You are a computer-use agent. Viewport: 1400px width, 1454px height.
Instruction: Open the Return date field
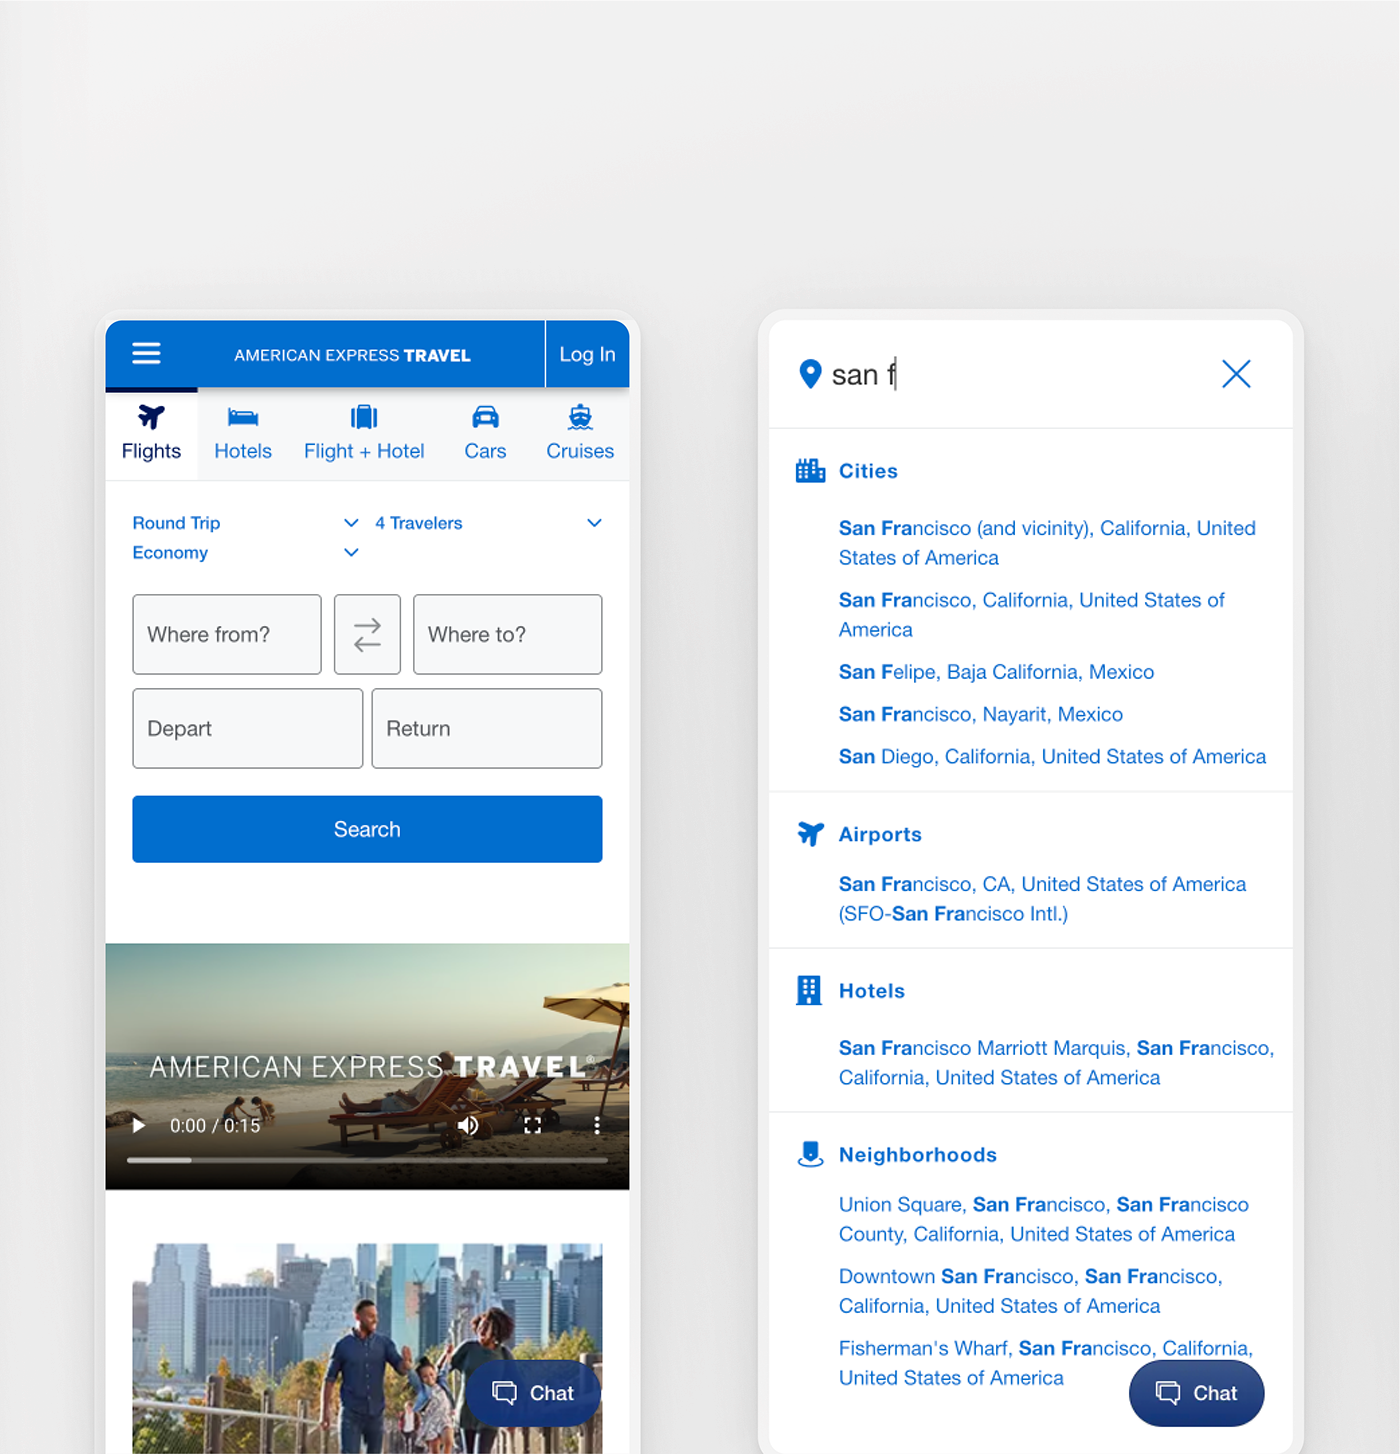[x=487, y=728]
